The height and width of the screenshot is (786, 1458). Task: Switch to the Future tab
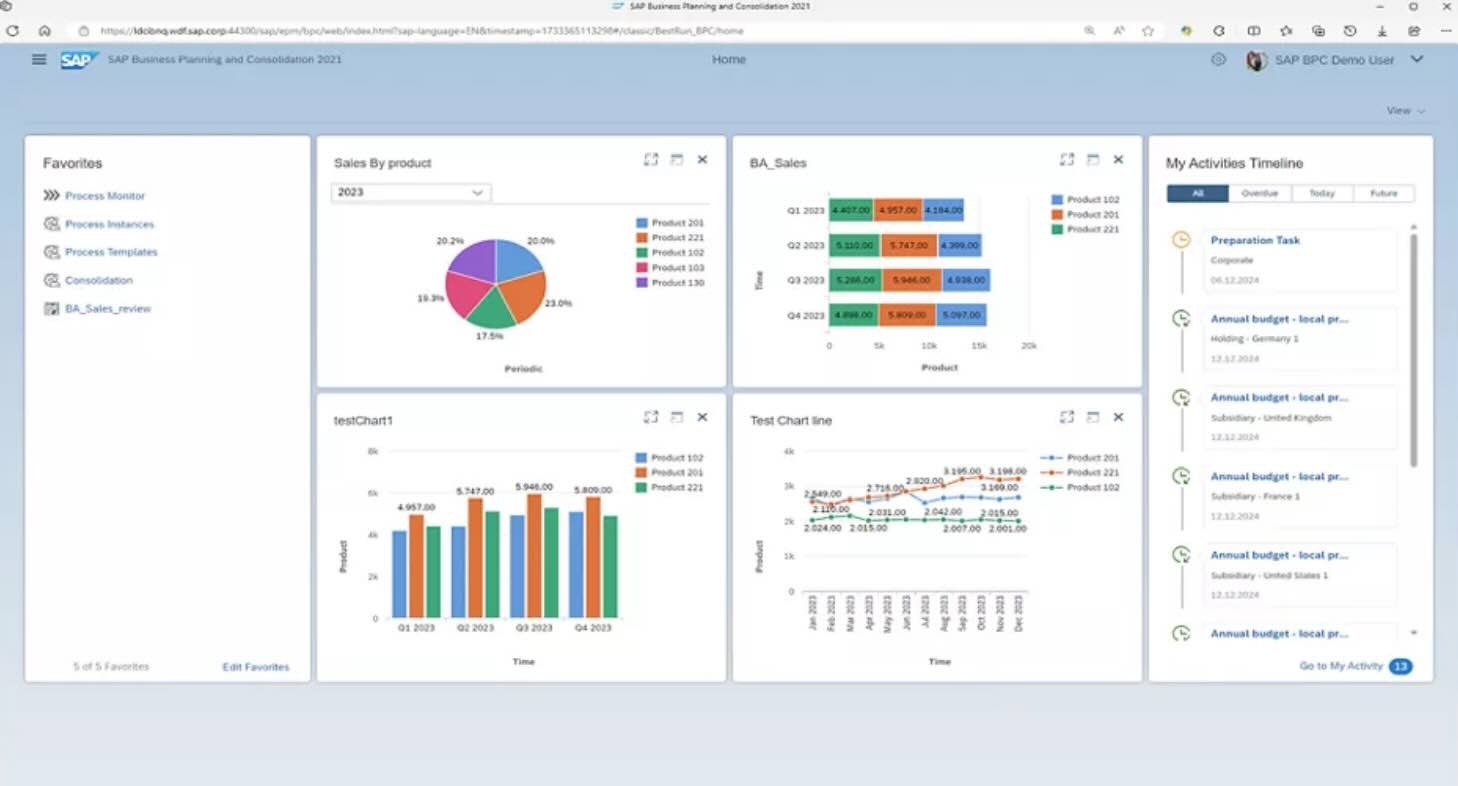point(1384,193)
